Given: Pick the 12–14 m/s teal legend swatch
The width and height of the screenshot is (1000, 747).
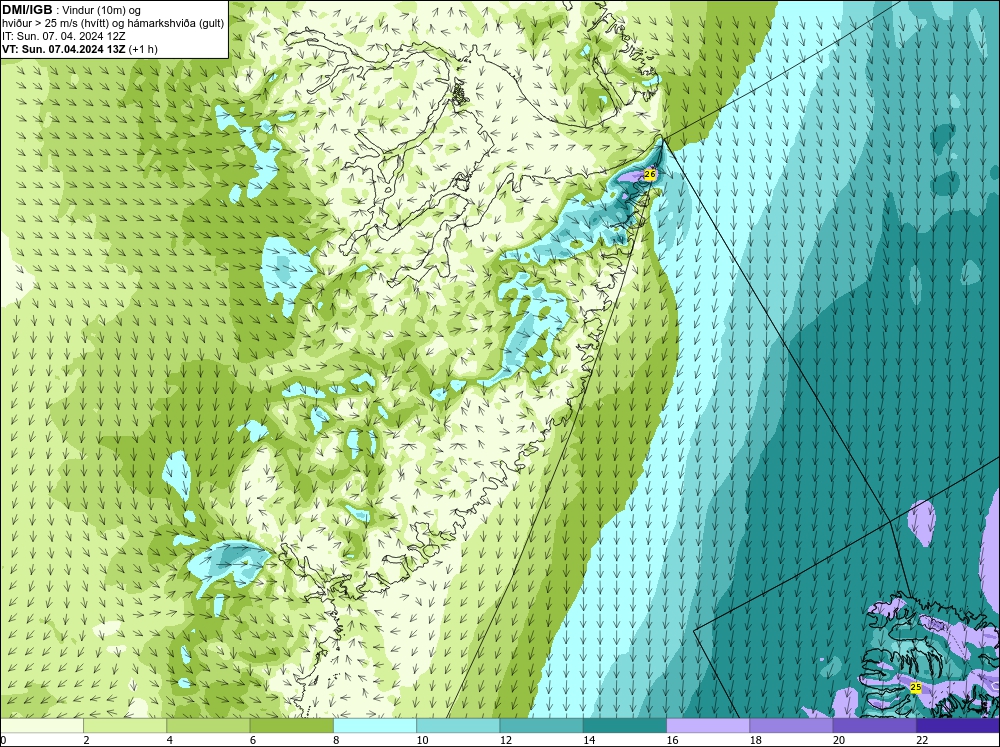Looking at the screenshot, I should pos(541,726).
